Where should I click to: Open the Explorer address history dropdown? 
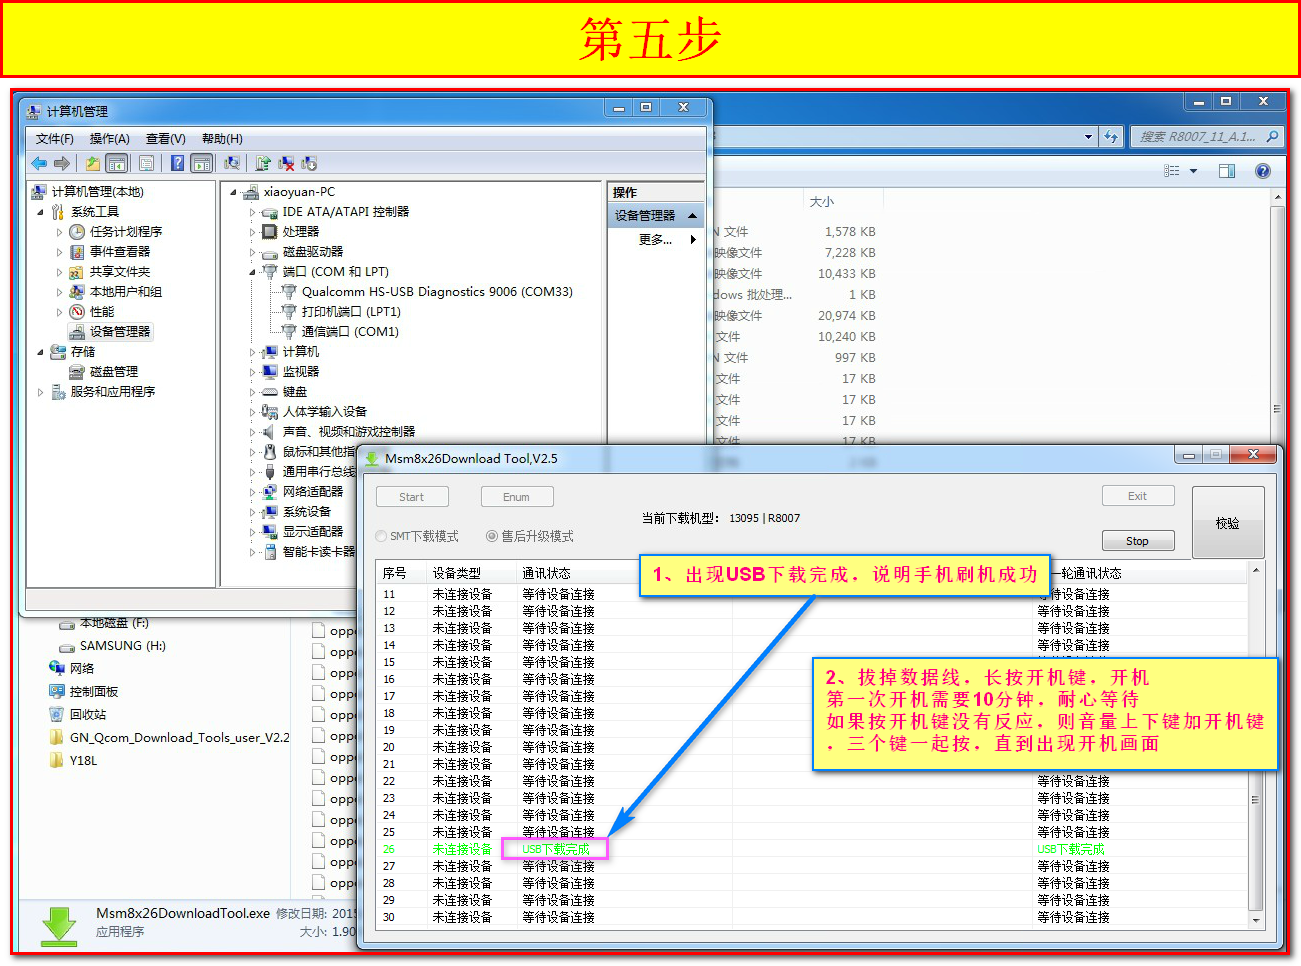(x=1089, y=137)
